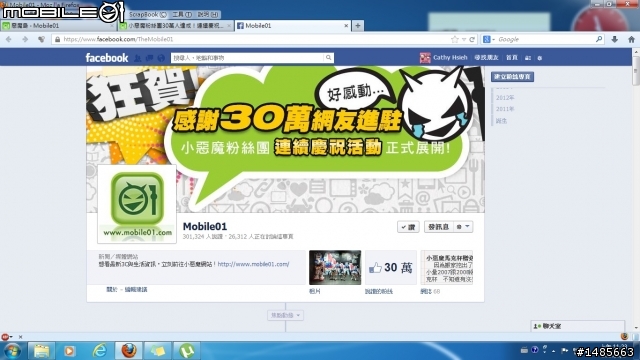Viewport: 640px width, 360px height.
Task: Jump to 2012年 on the timeline
Action: pyautogui.click(x=505, y=98)
